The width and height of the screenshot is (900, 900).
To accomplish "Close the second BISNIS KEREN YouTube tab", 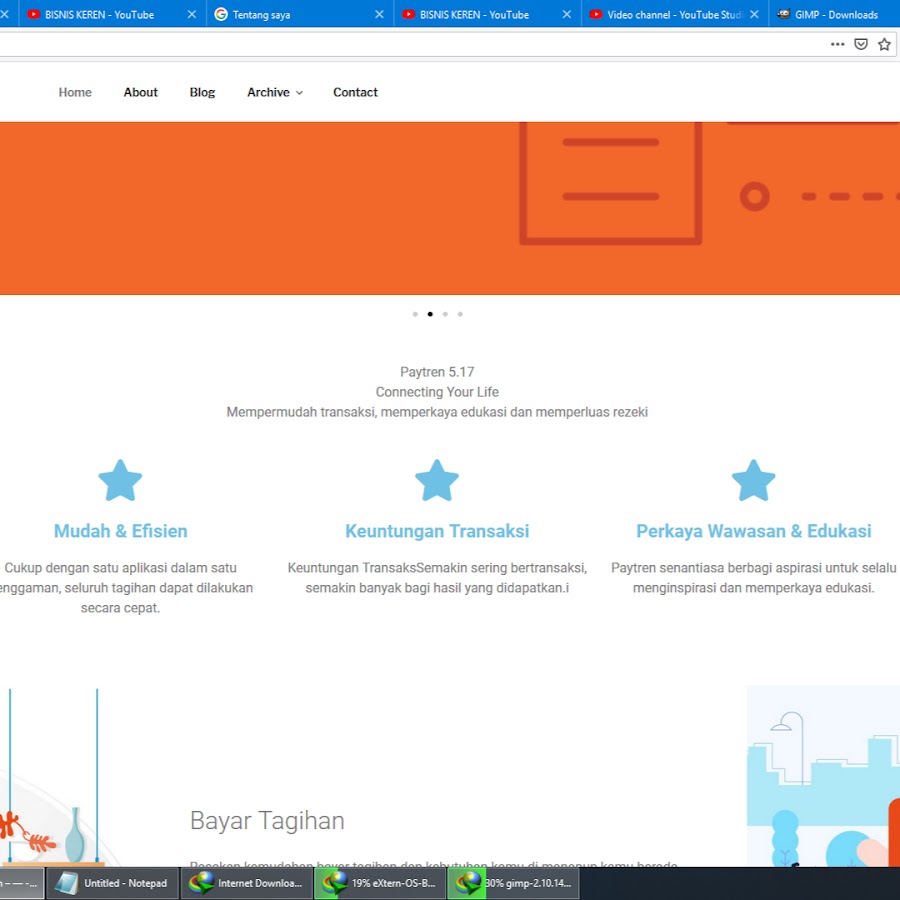I will (x=567, y=14).
